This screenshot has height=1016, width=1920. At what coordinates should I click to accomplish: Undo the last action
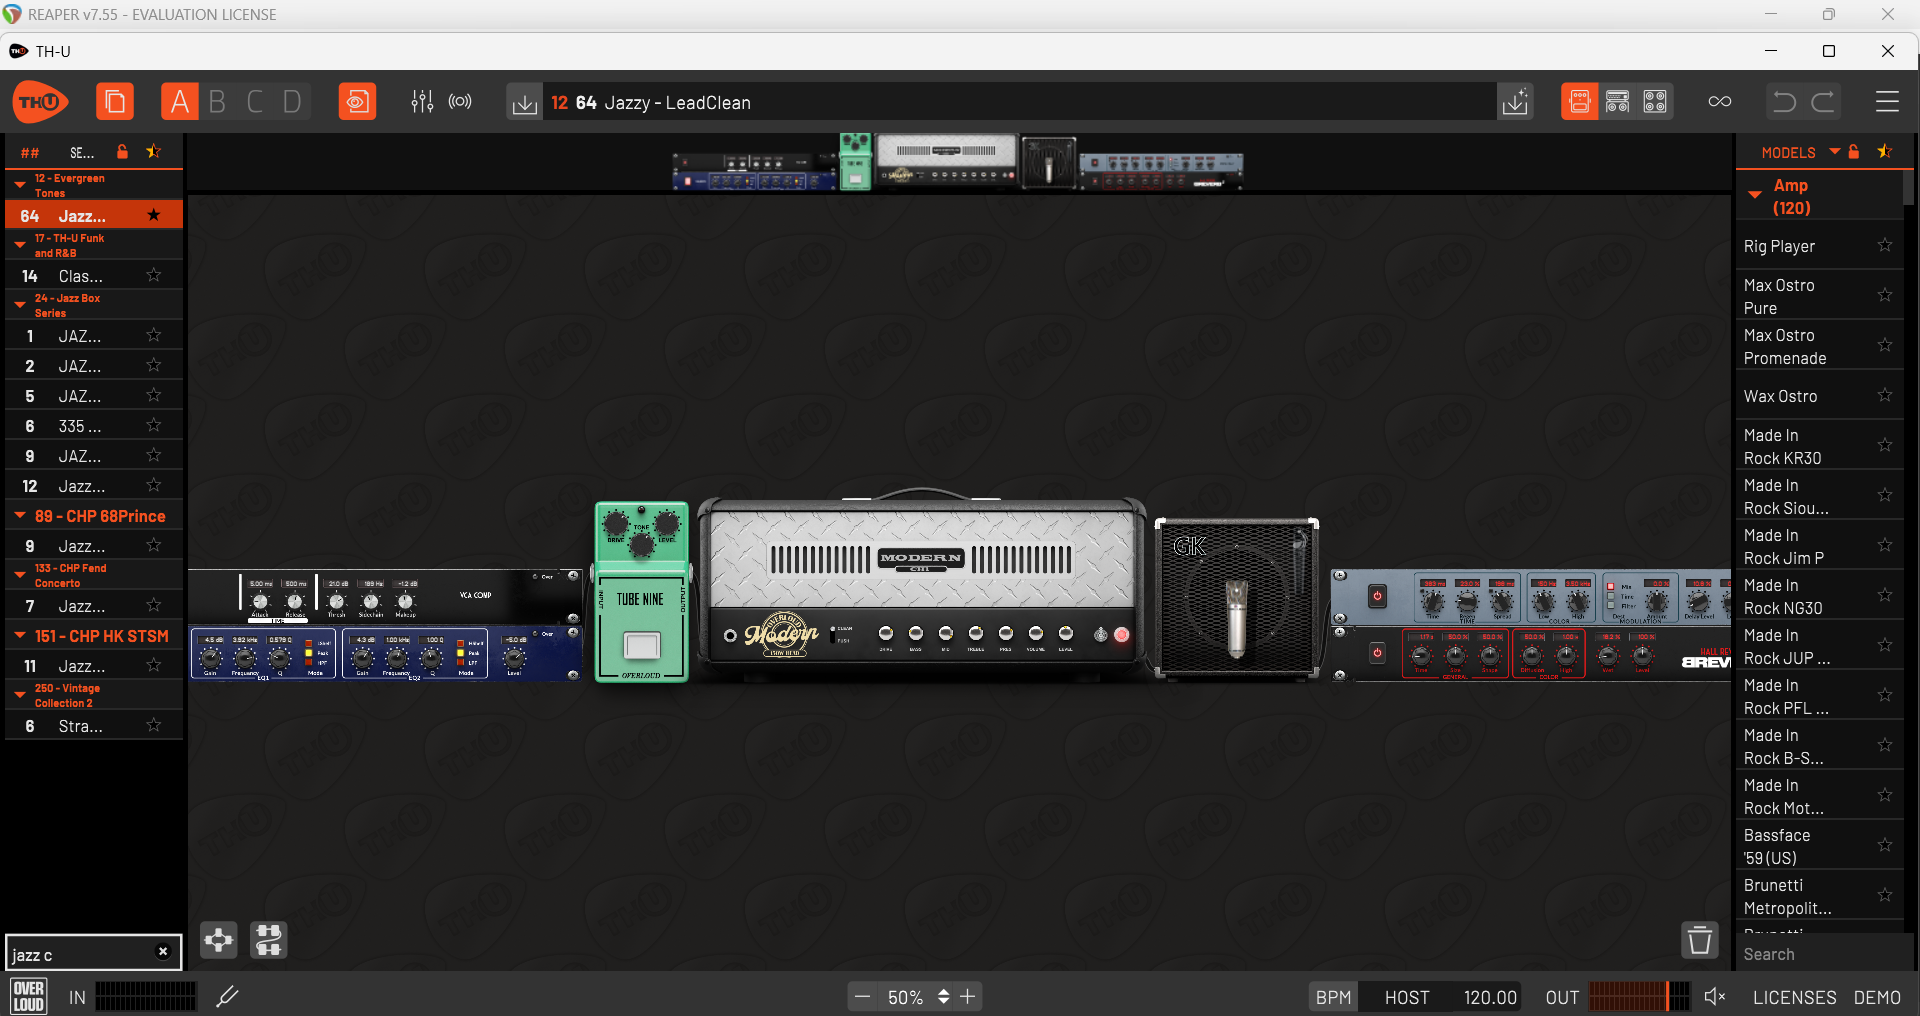click(x=1784, y=102)
